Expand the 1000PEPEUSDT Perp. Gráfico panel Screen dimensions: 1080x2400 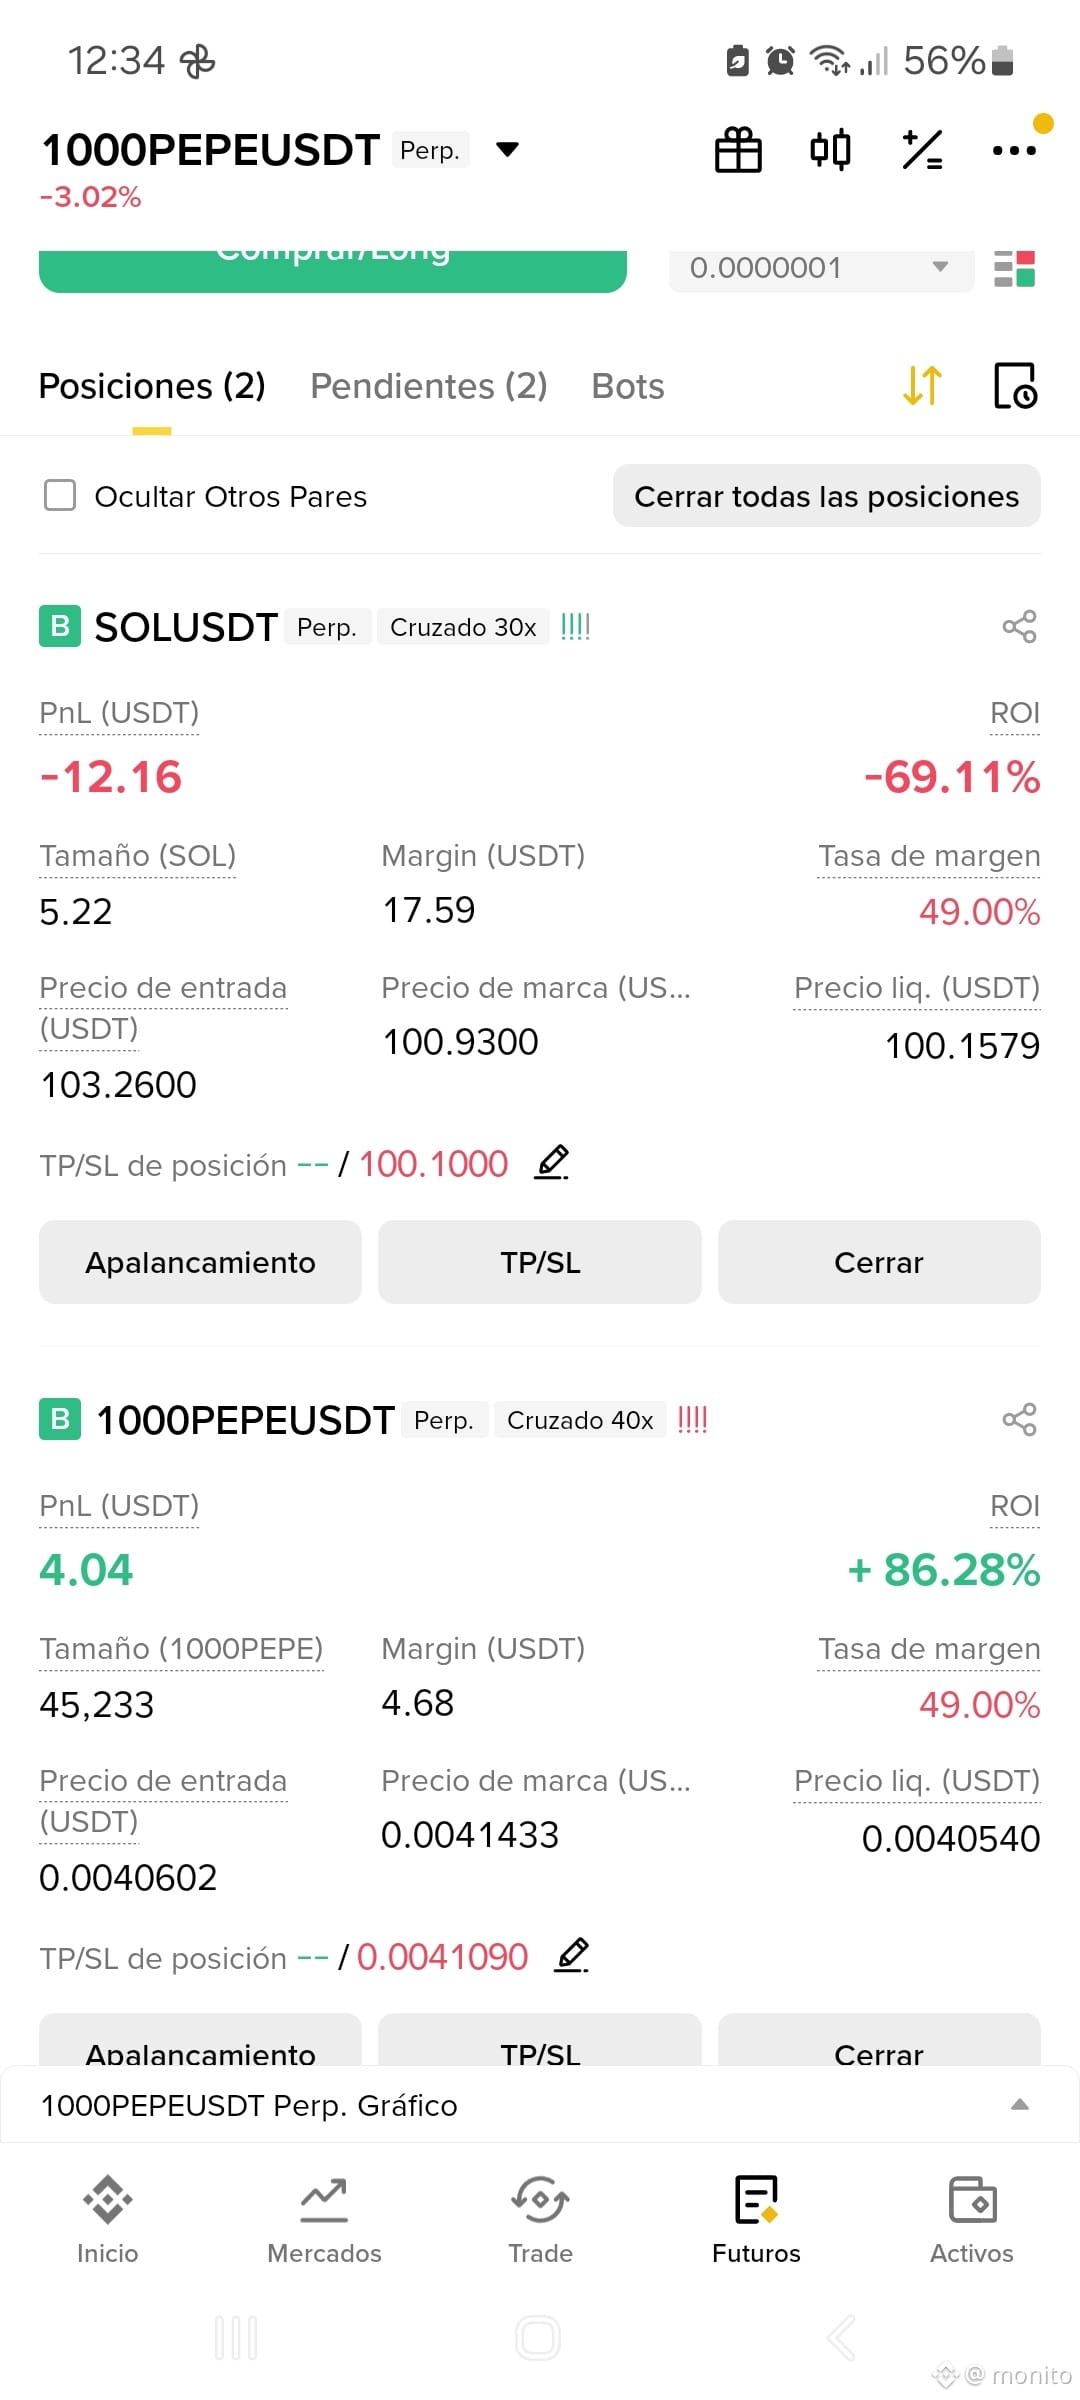click(540, 2105)
